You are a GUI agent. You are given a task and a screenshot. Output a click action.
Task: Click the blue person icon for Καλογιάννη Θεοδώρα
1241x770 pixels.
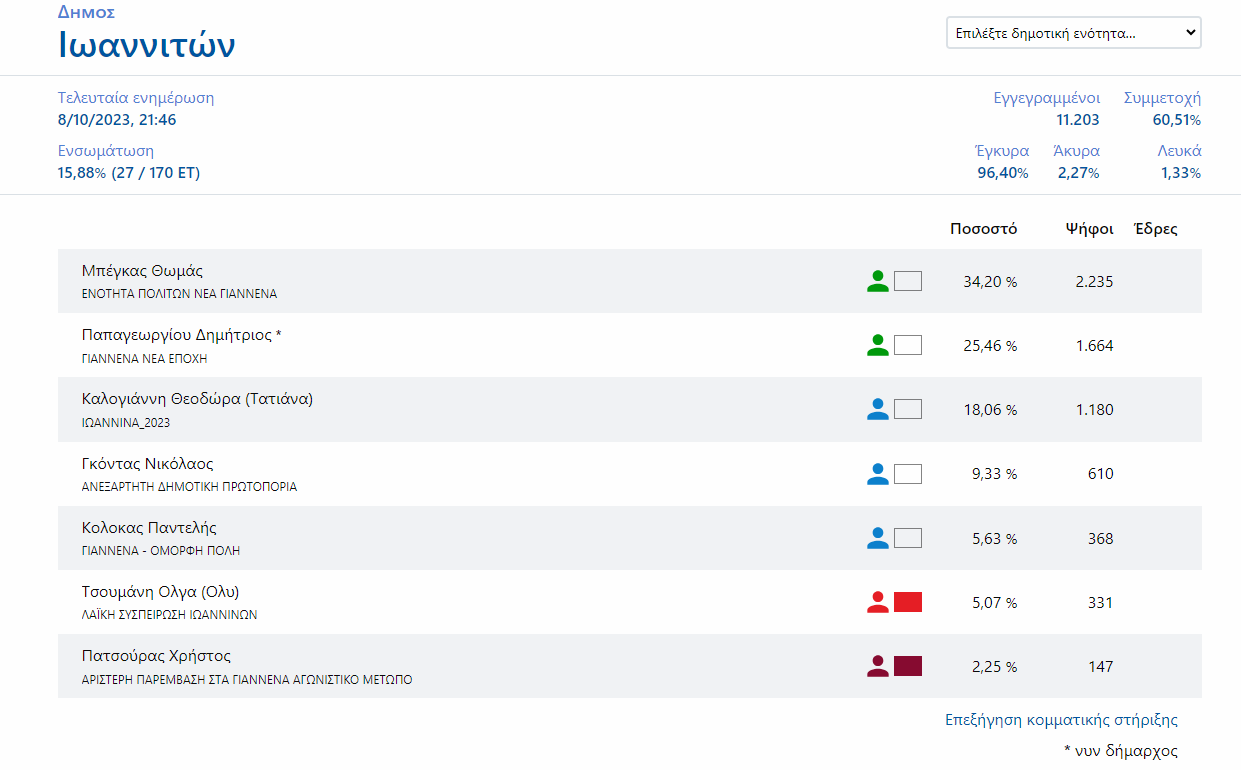coord(877,409)
